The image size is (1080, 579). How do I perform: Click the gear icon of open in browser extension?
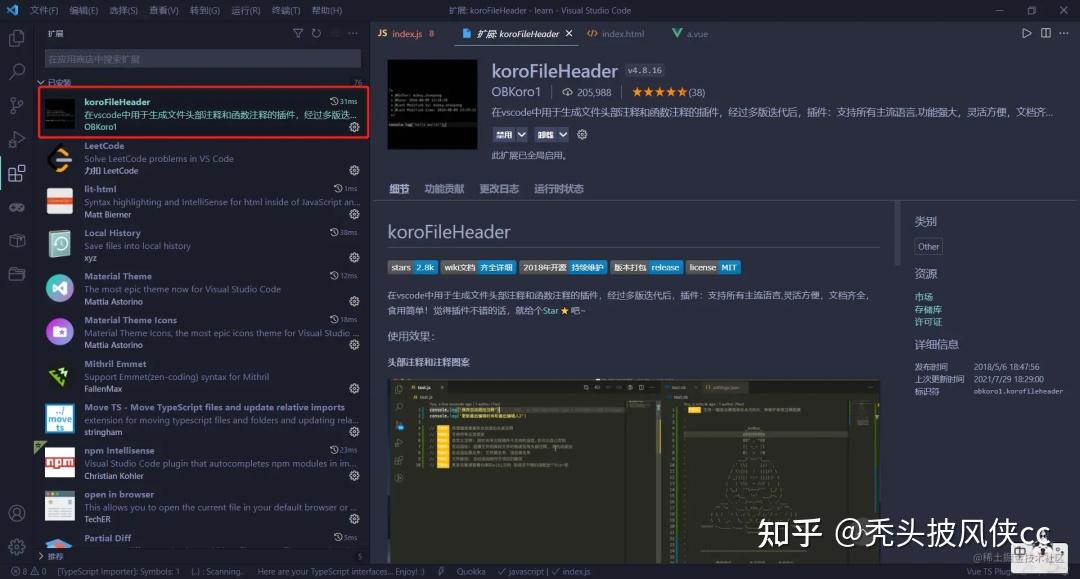click(x=354, y=518)
